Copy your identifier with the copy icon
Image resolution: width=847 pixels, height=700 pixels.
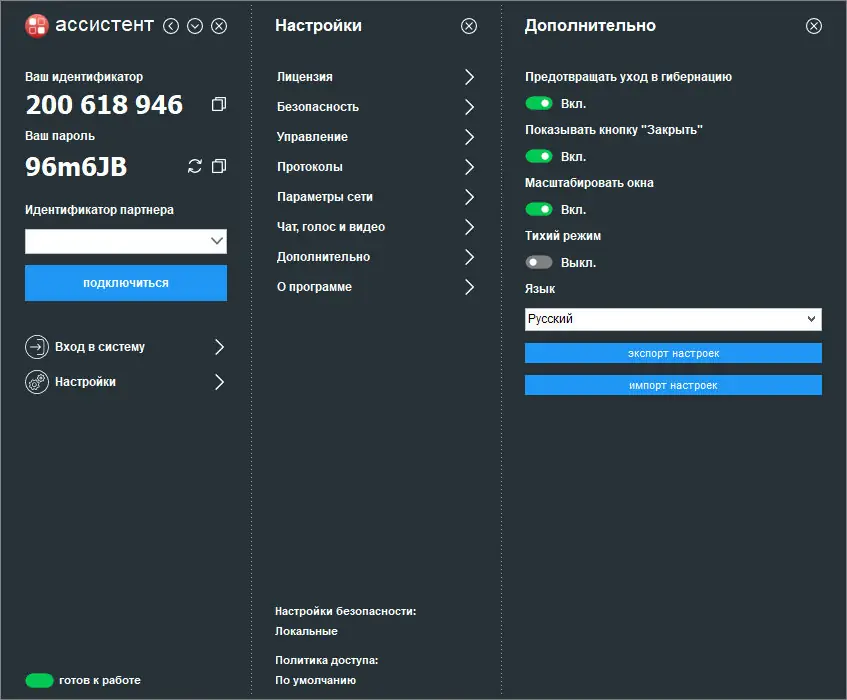(219, 104)
